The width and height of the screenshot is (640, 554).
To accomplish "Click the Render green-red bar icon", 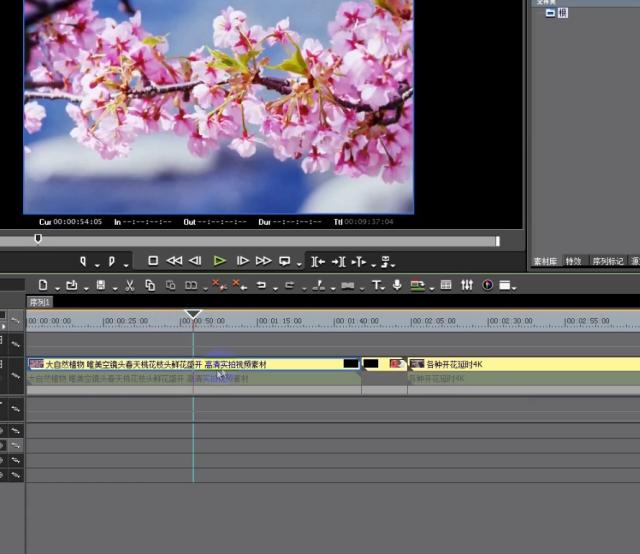I will [x=417, y=285].
